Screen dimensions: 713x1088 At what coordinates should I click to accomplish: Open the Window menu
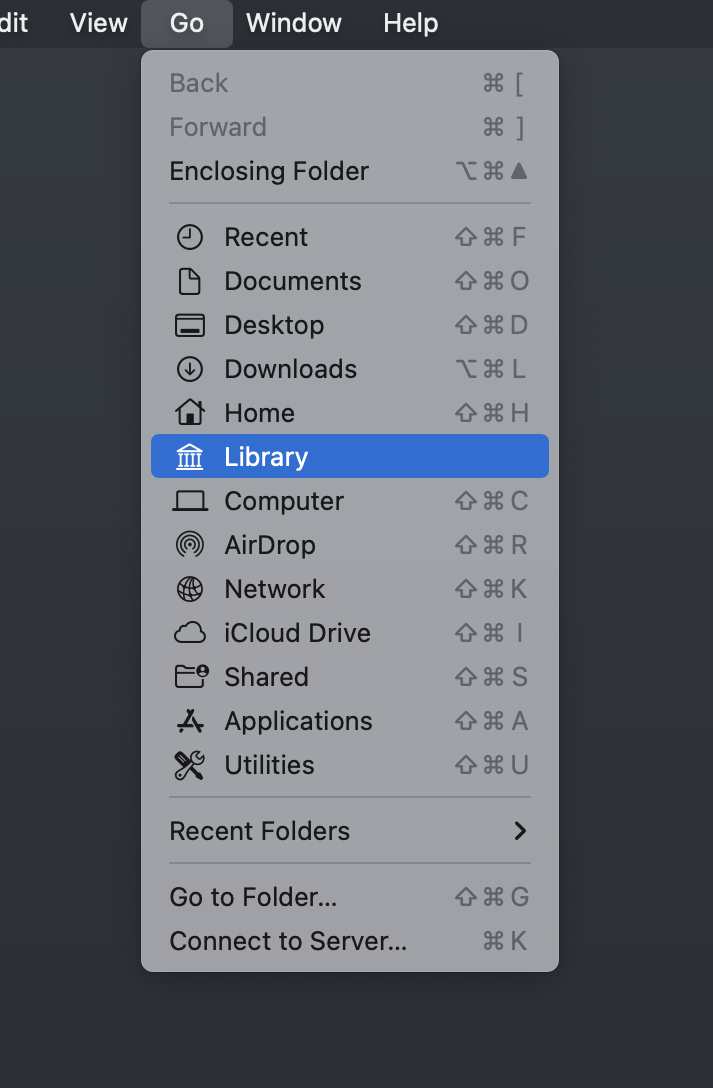[x=294, y=23]
